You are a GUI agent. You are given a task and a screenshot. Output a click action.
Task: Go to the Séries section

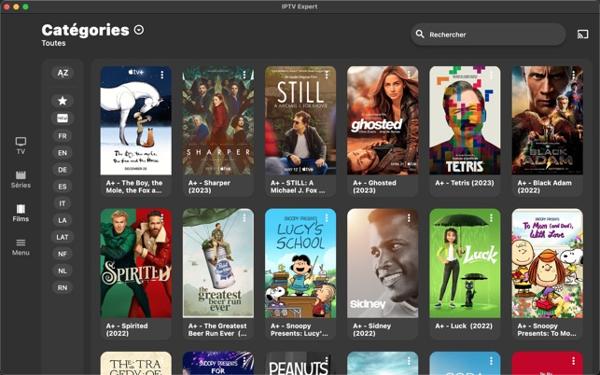(x=21, y=179)
